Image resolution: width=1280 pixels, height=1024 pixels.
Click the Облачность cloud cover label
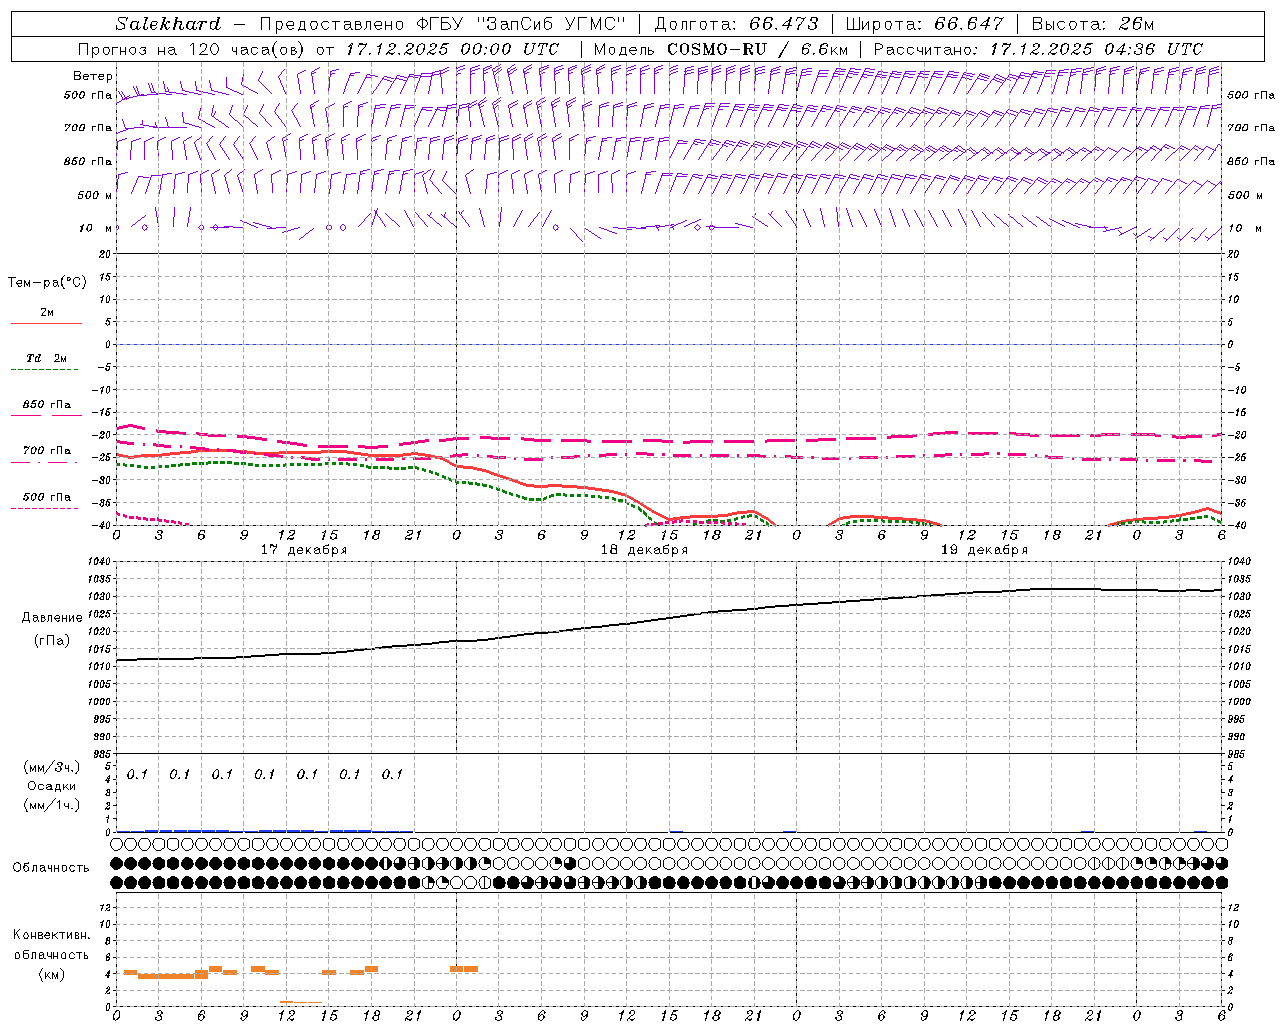click(50, 867)
